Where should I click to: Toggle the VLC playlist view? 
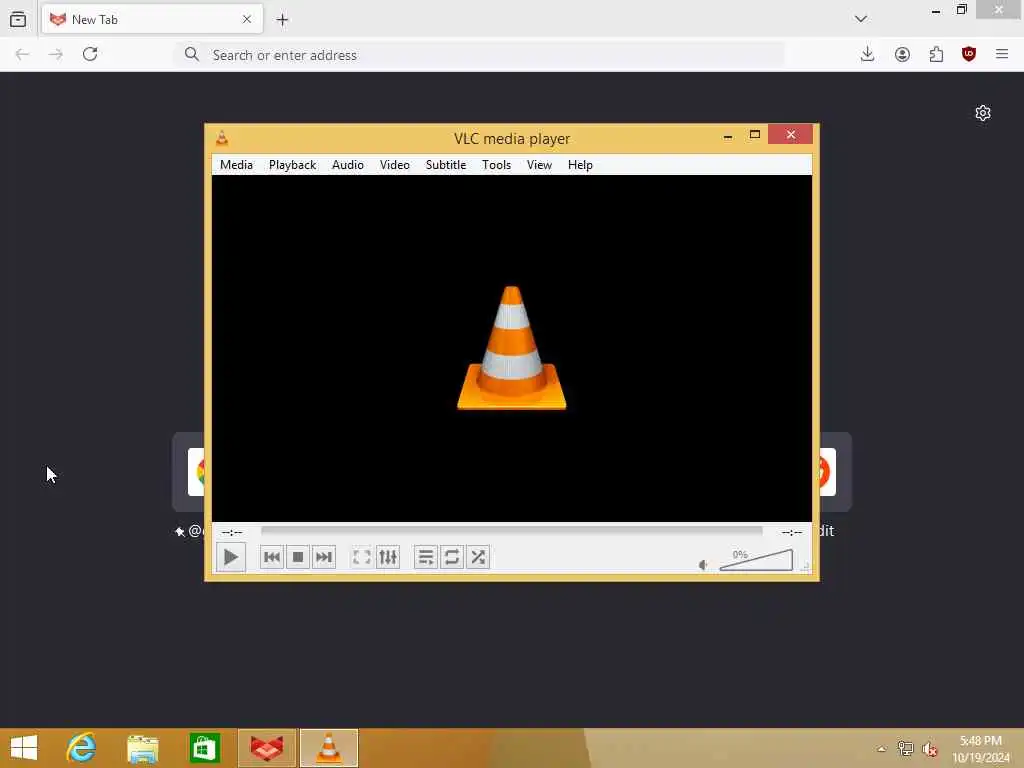pos(425,557)
